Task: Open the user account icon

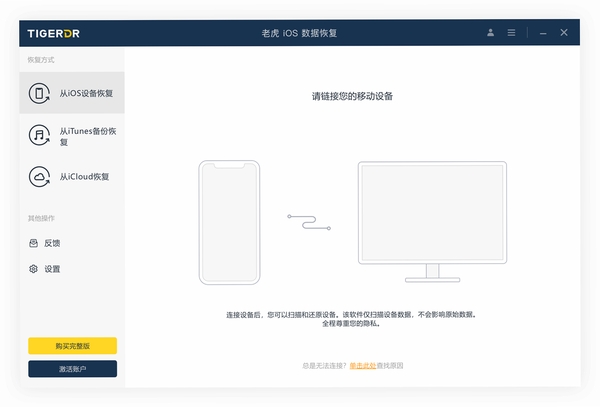Action: pos(490,33)
